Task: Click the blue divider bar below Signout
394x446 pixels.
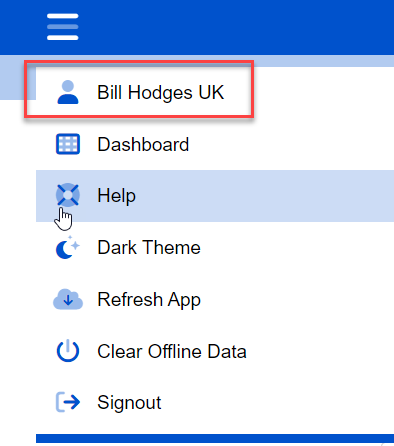Action: click(215, 439)
